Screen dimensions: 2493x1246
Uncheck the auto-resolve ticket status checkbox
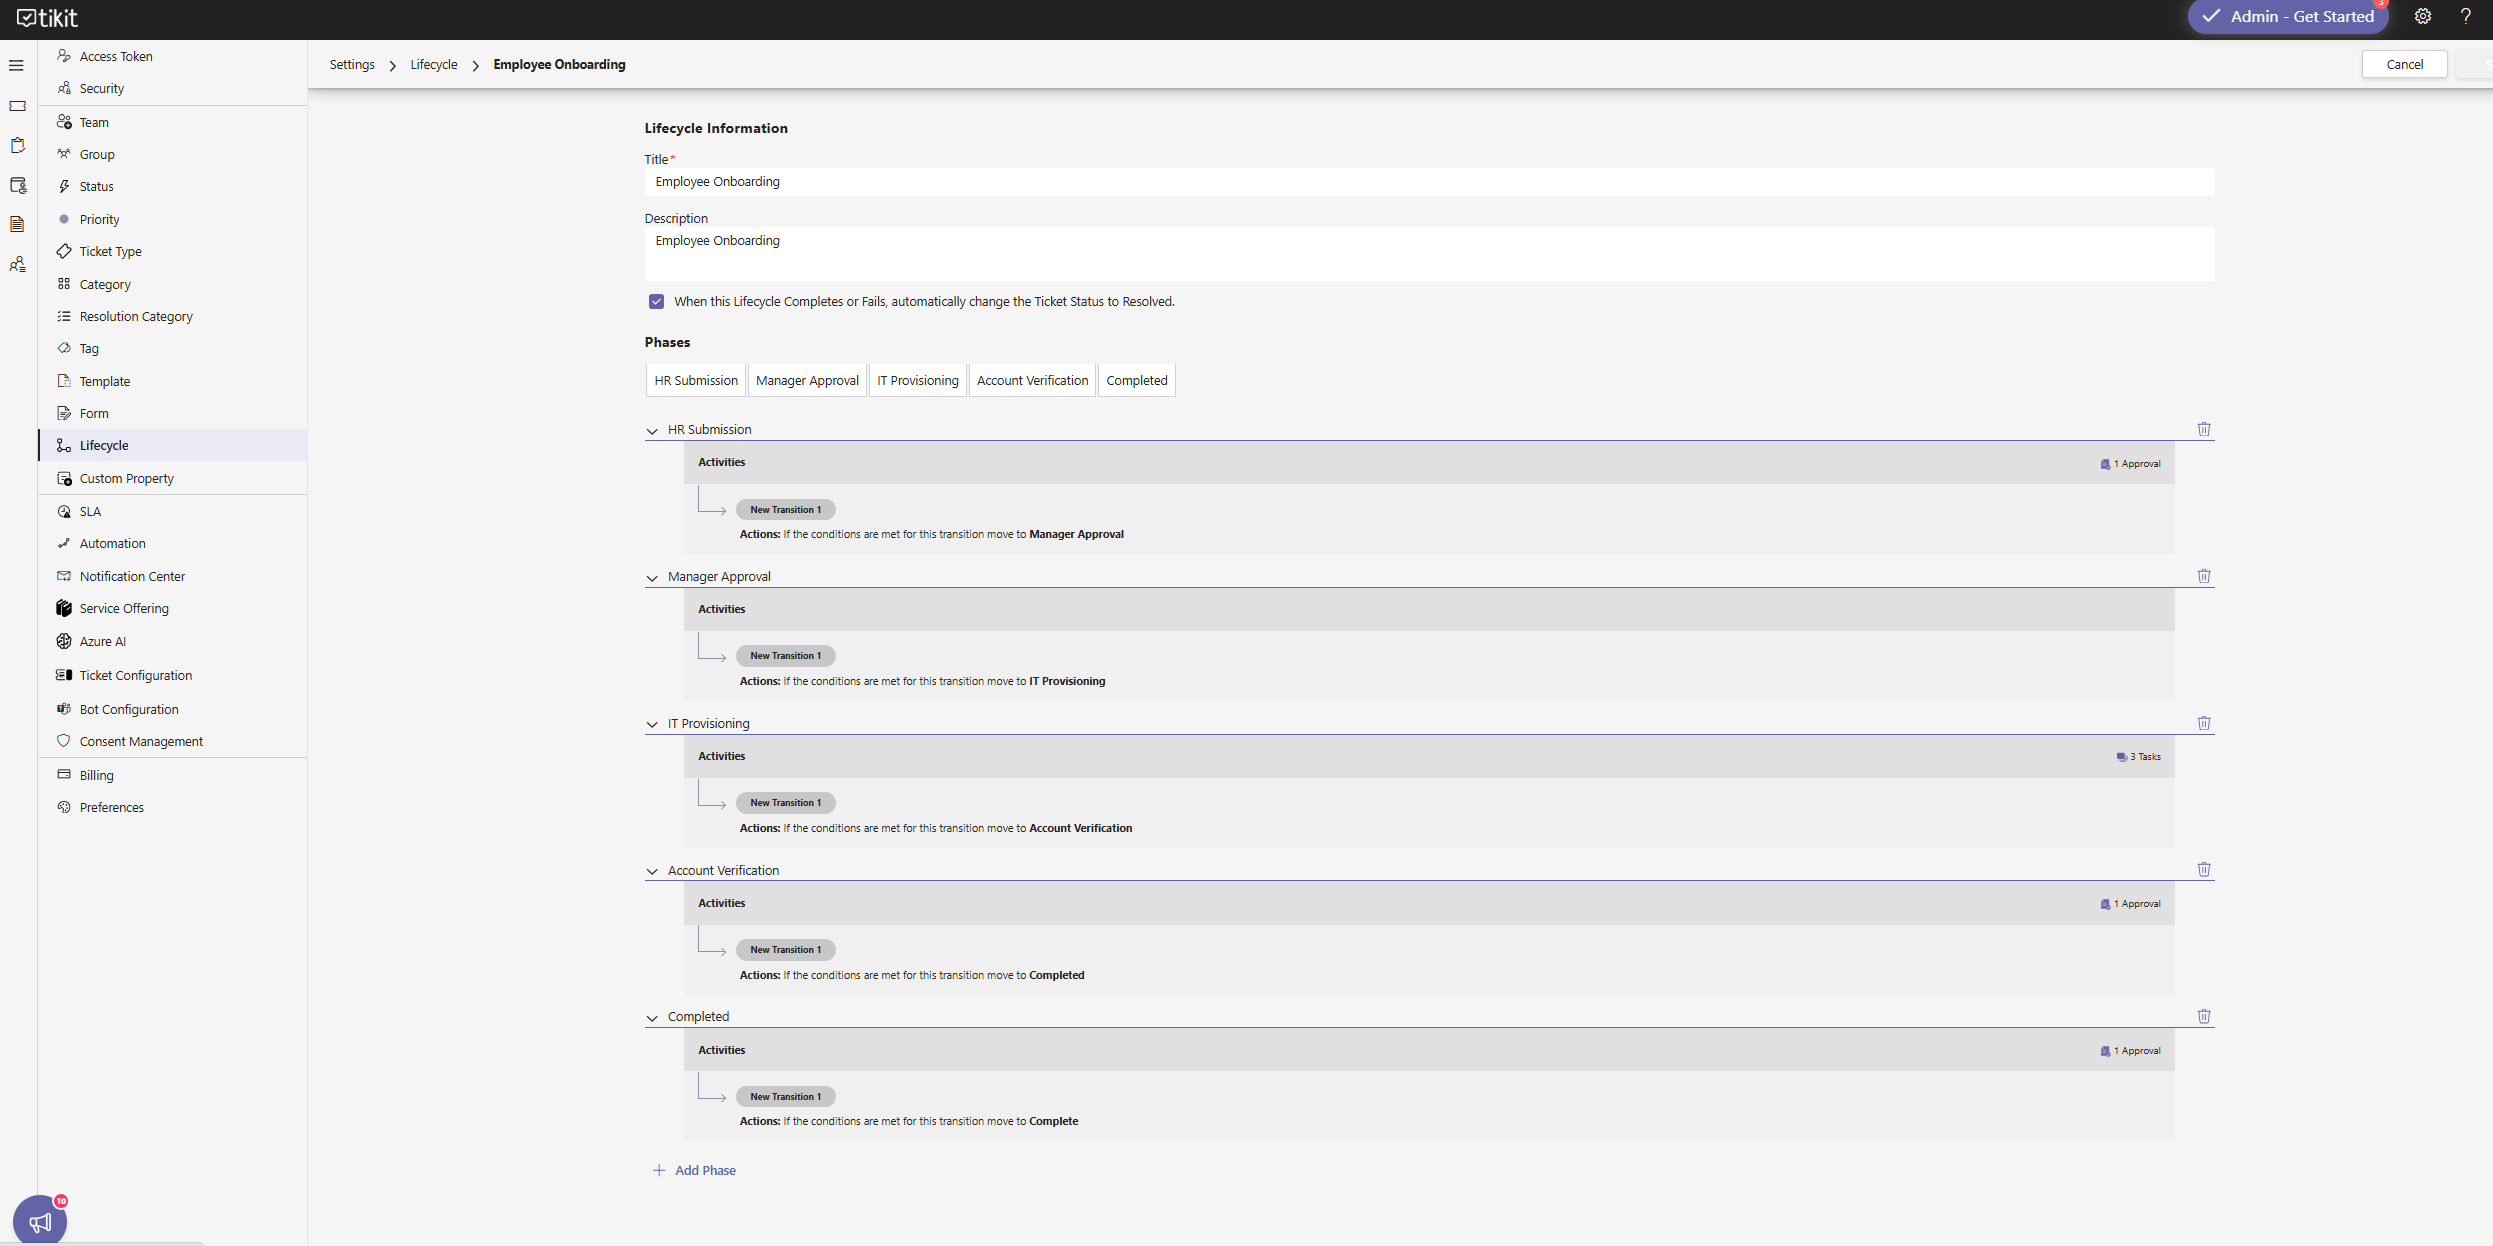click(656, 301)
